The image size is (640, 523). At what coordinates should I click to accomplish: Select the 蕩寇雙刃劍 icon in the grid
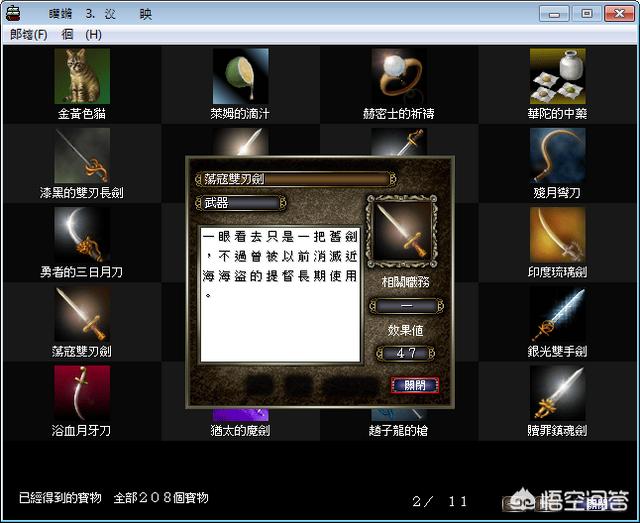pyautogui.click(x=82, y=314)
